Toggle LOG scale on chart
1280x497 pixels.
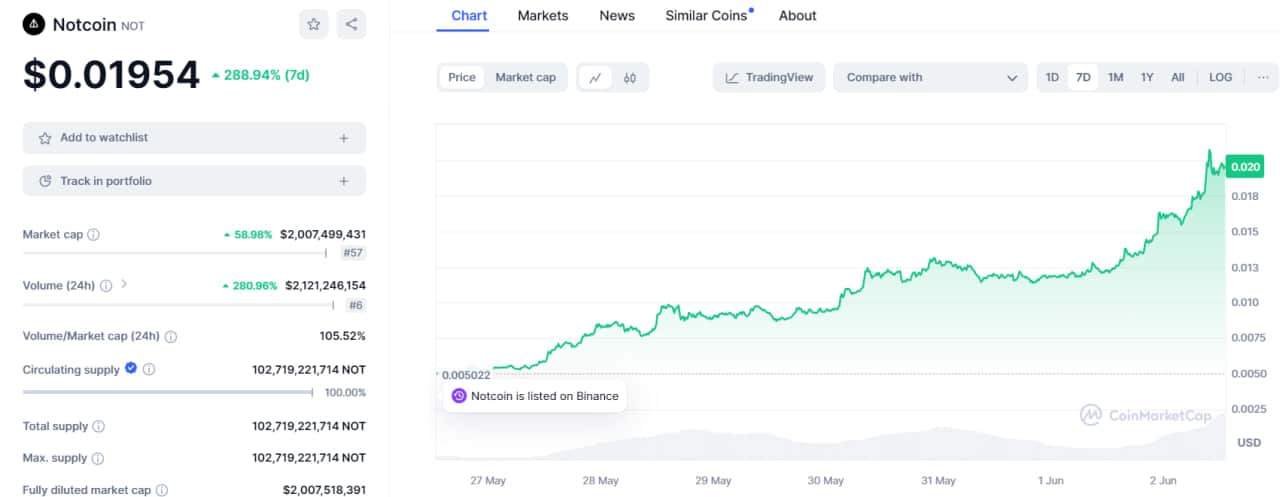pos(1220,77)
